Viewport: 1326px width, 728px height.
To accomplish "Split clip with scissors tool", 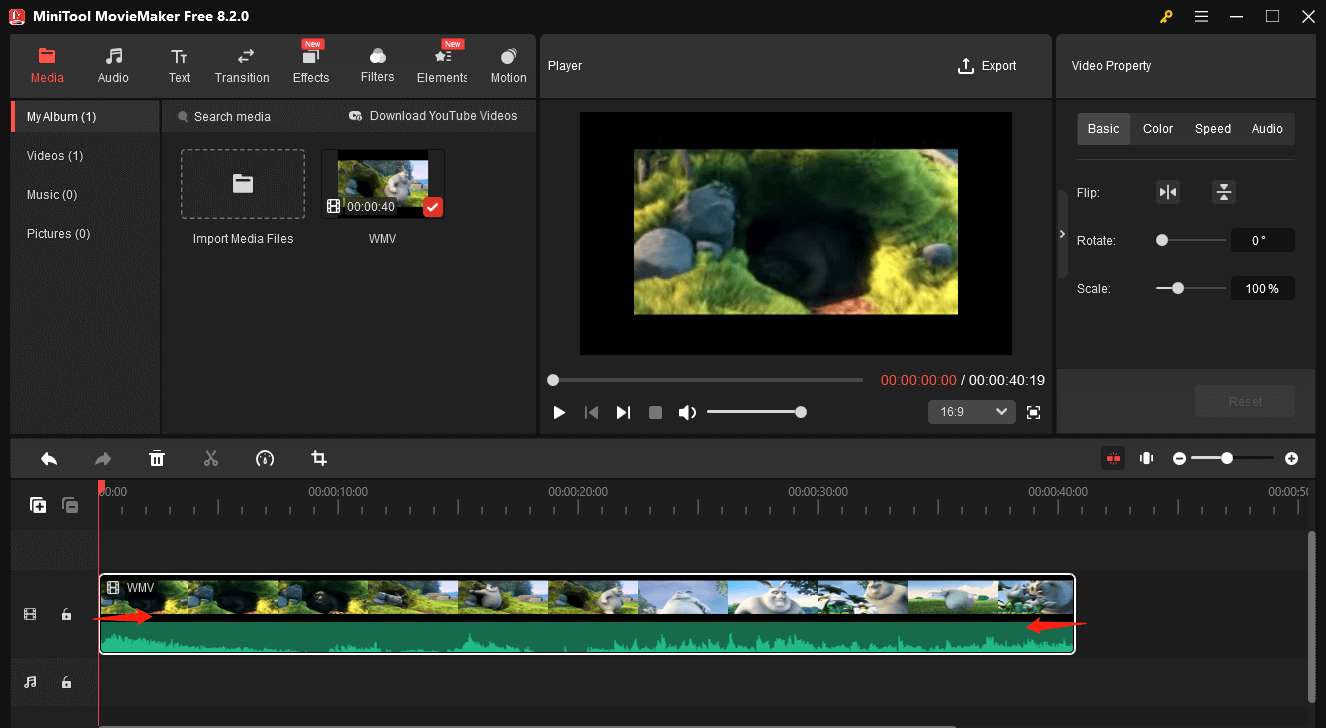I will pyautogui.click(x=211, y=459).
